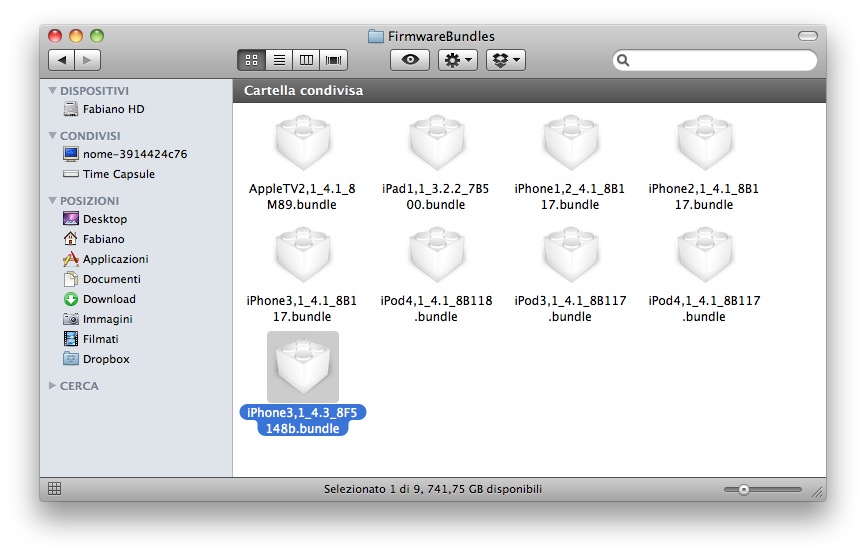Select Desktop in the sidebar
The image size is (866, 556).
point(104,219)
